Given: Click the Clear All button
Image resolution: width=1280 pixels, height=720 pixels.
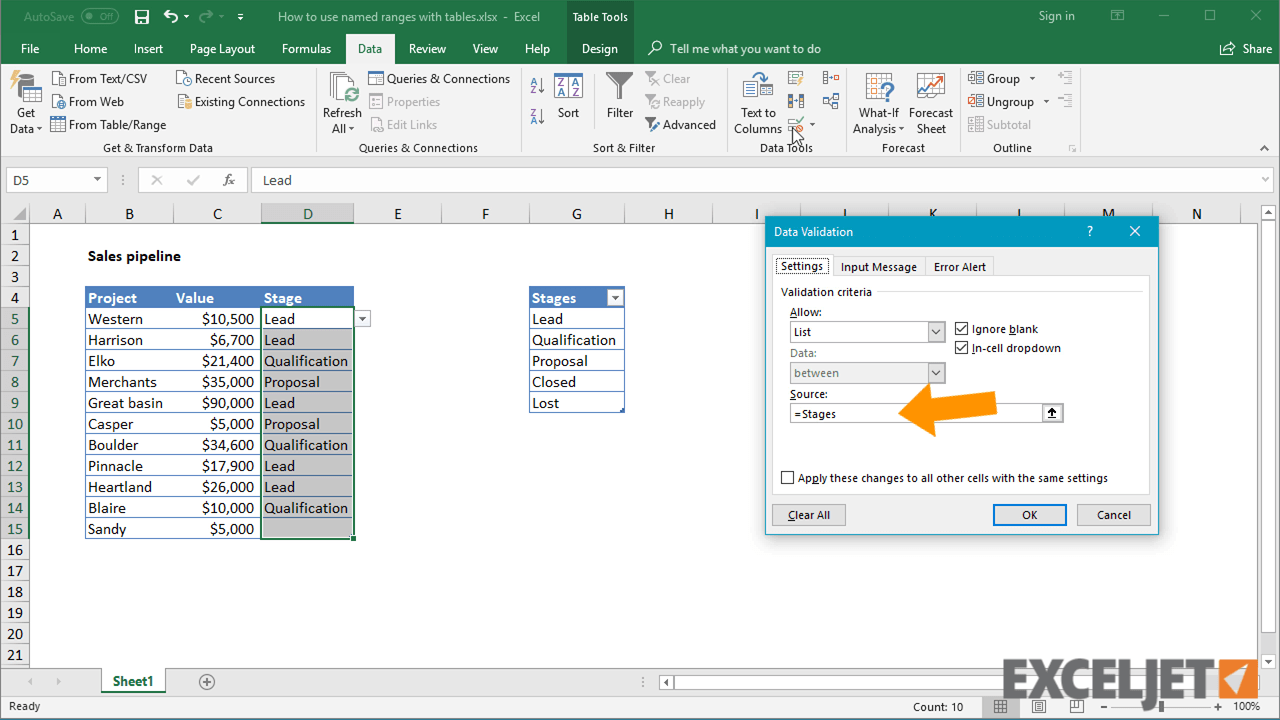Looking at the screenshot, I should coord(808,514).
